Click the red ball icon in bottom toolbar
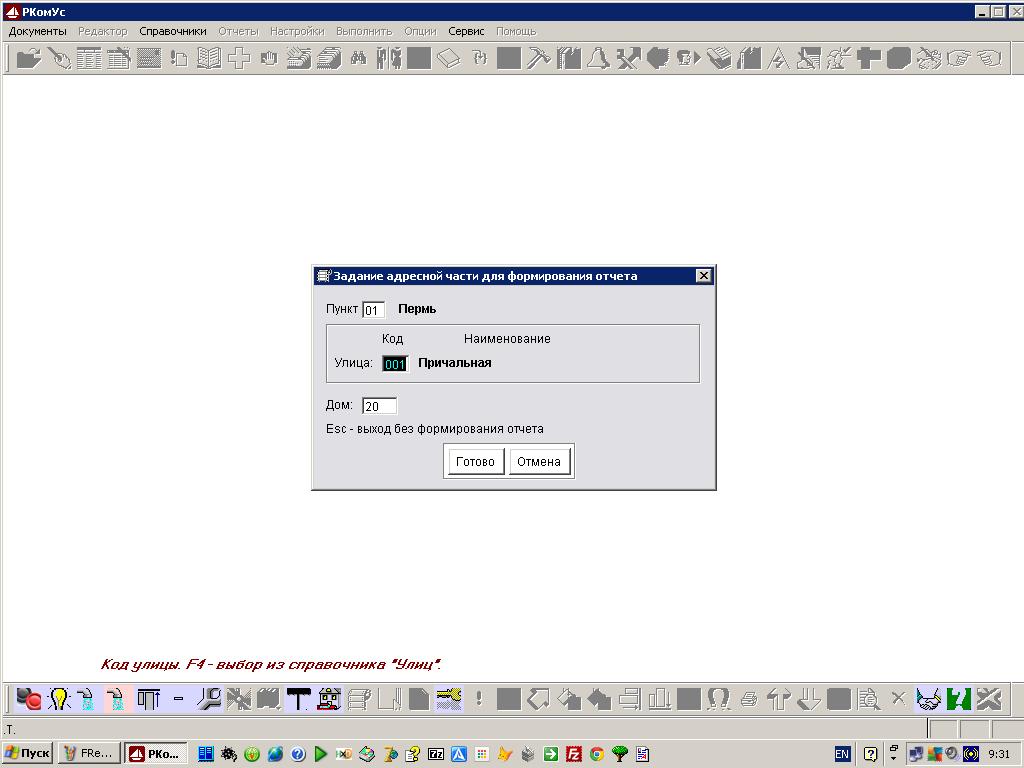 (x=29, y=699)
